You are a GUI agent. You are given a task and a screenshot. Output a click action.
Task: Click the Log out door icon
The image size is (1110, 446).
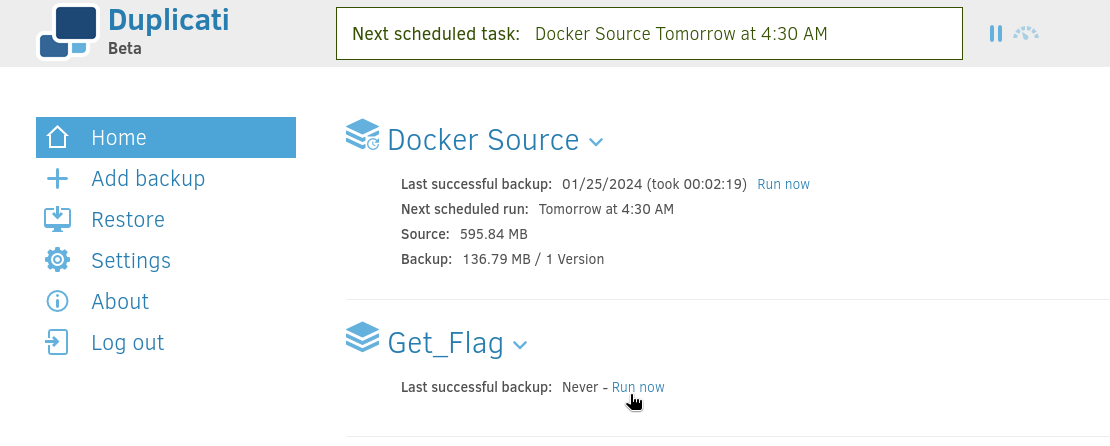57,343
